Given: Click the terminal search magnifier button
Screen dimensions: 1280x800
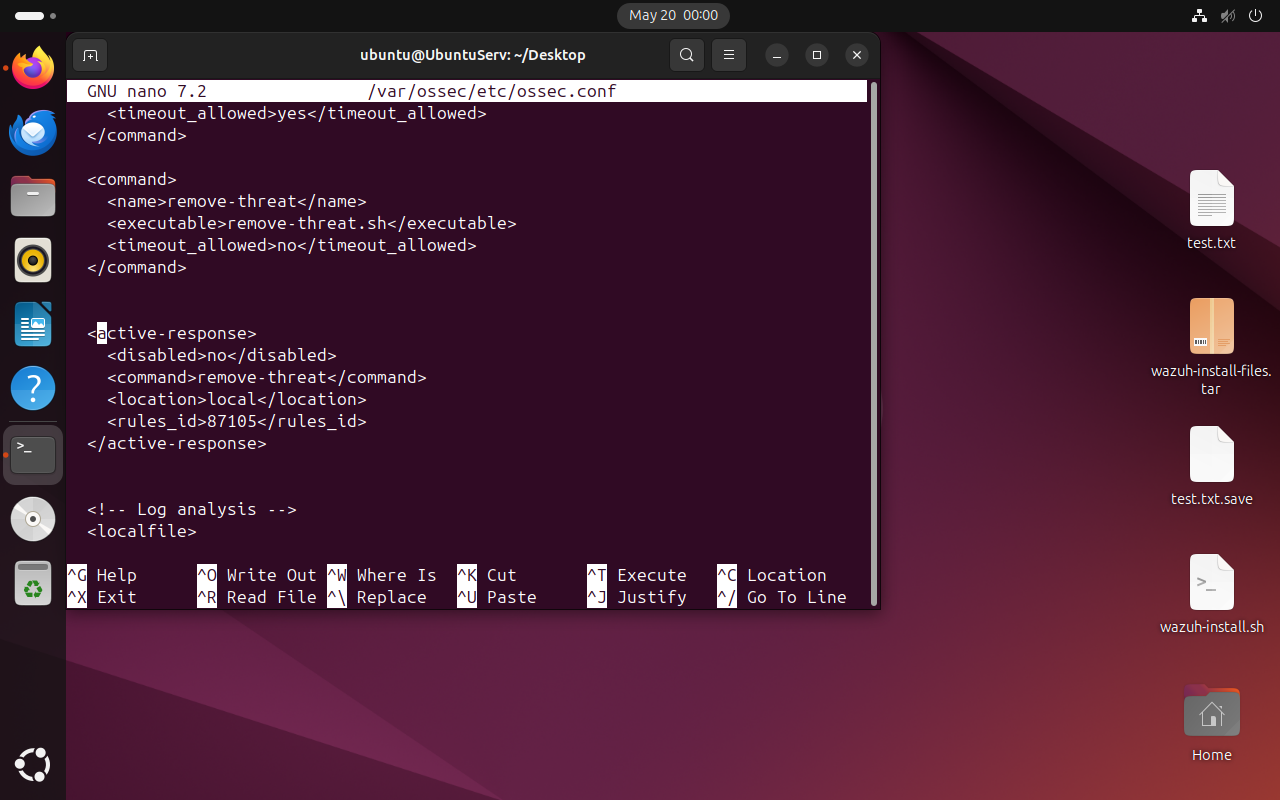Looking at the screenshot, I should pos(687,55).
